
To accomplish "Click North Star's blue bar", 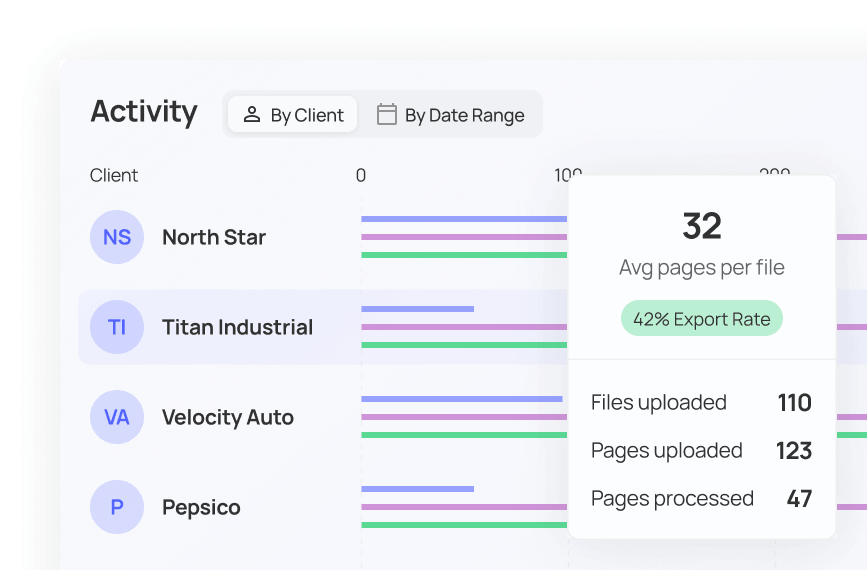I will coord(464,219).
